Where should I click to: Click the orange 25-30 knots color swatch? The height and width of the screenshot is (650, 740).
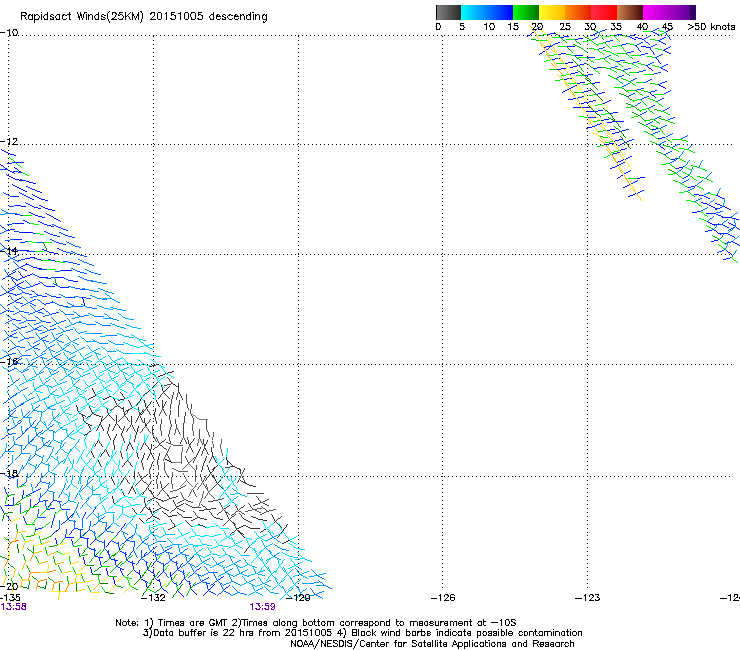coord(578,12)
